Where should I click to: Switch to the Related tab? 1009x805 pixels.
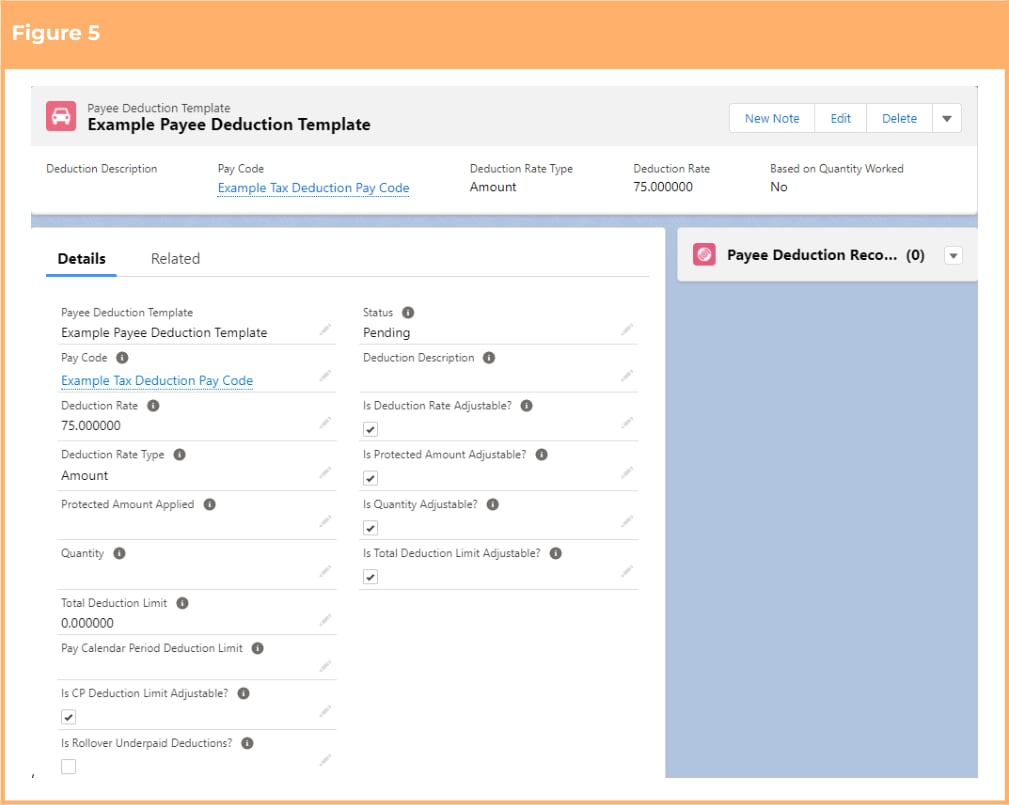(175, 259)
